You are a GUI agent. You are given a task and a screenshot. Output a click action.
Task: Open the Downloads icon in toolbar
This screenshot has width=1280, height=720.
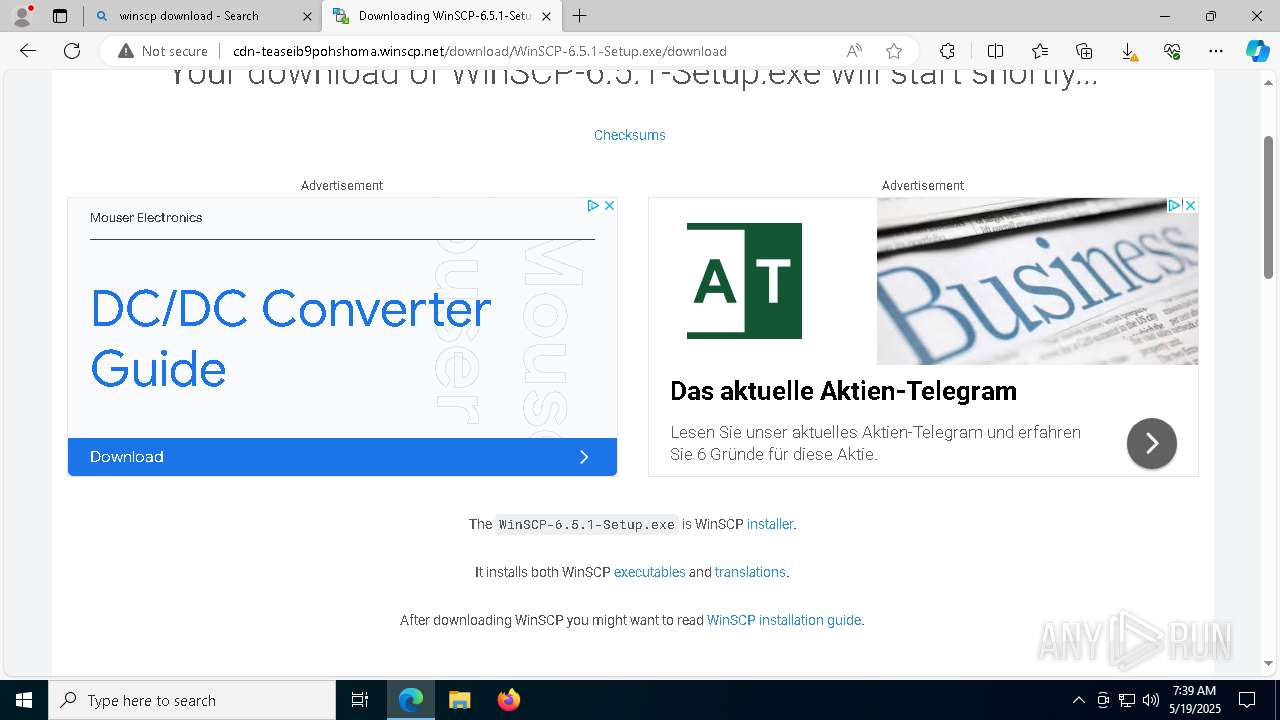1128,51
